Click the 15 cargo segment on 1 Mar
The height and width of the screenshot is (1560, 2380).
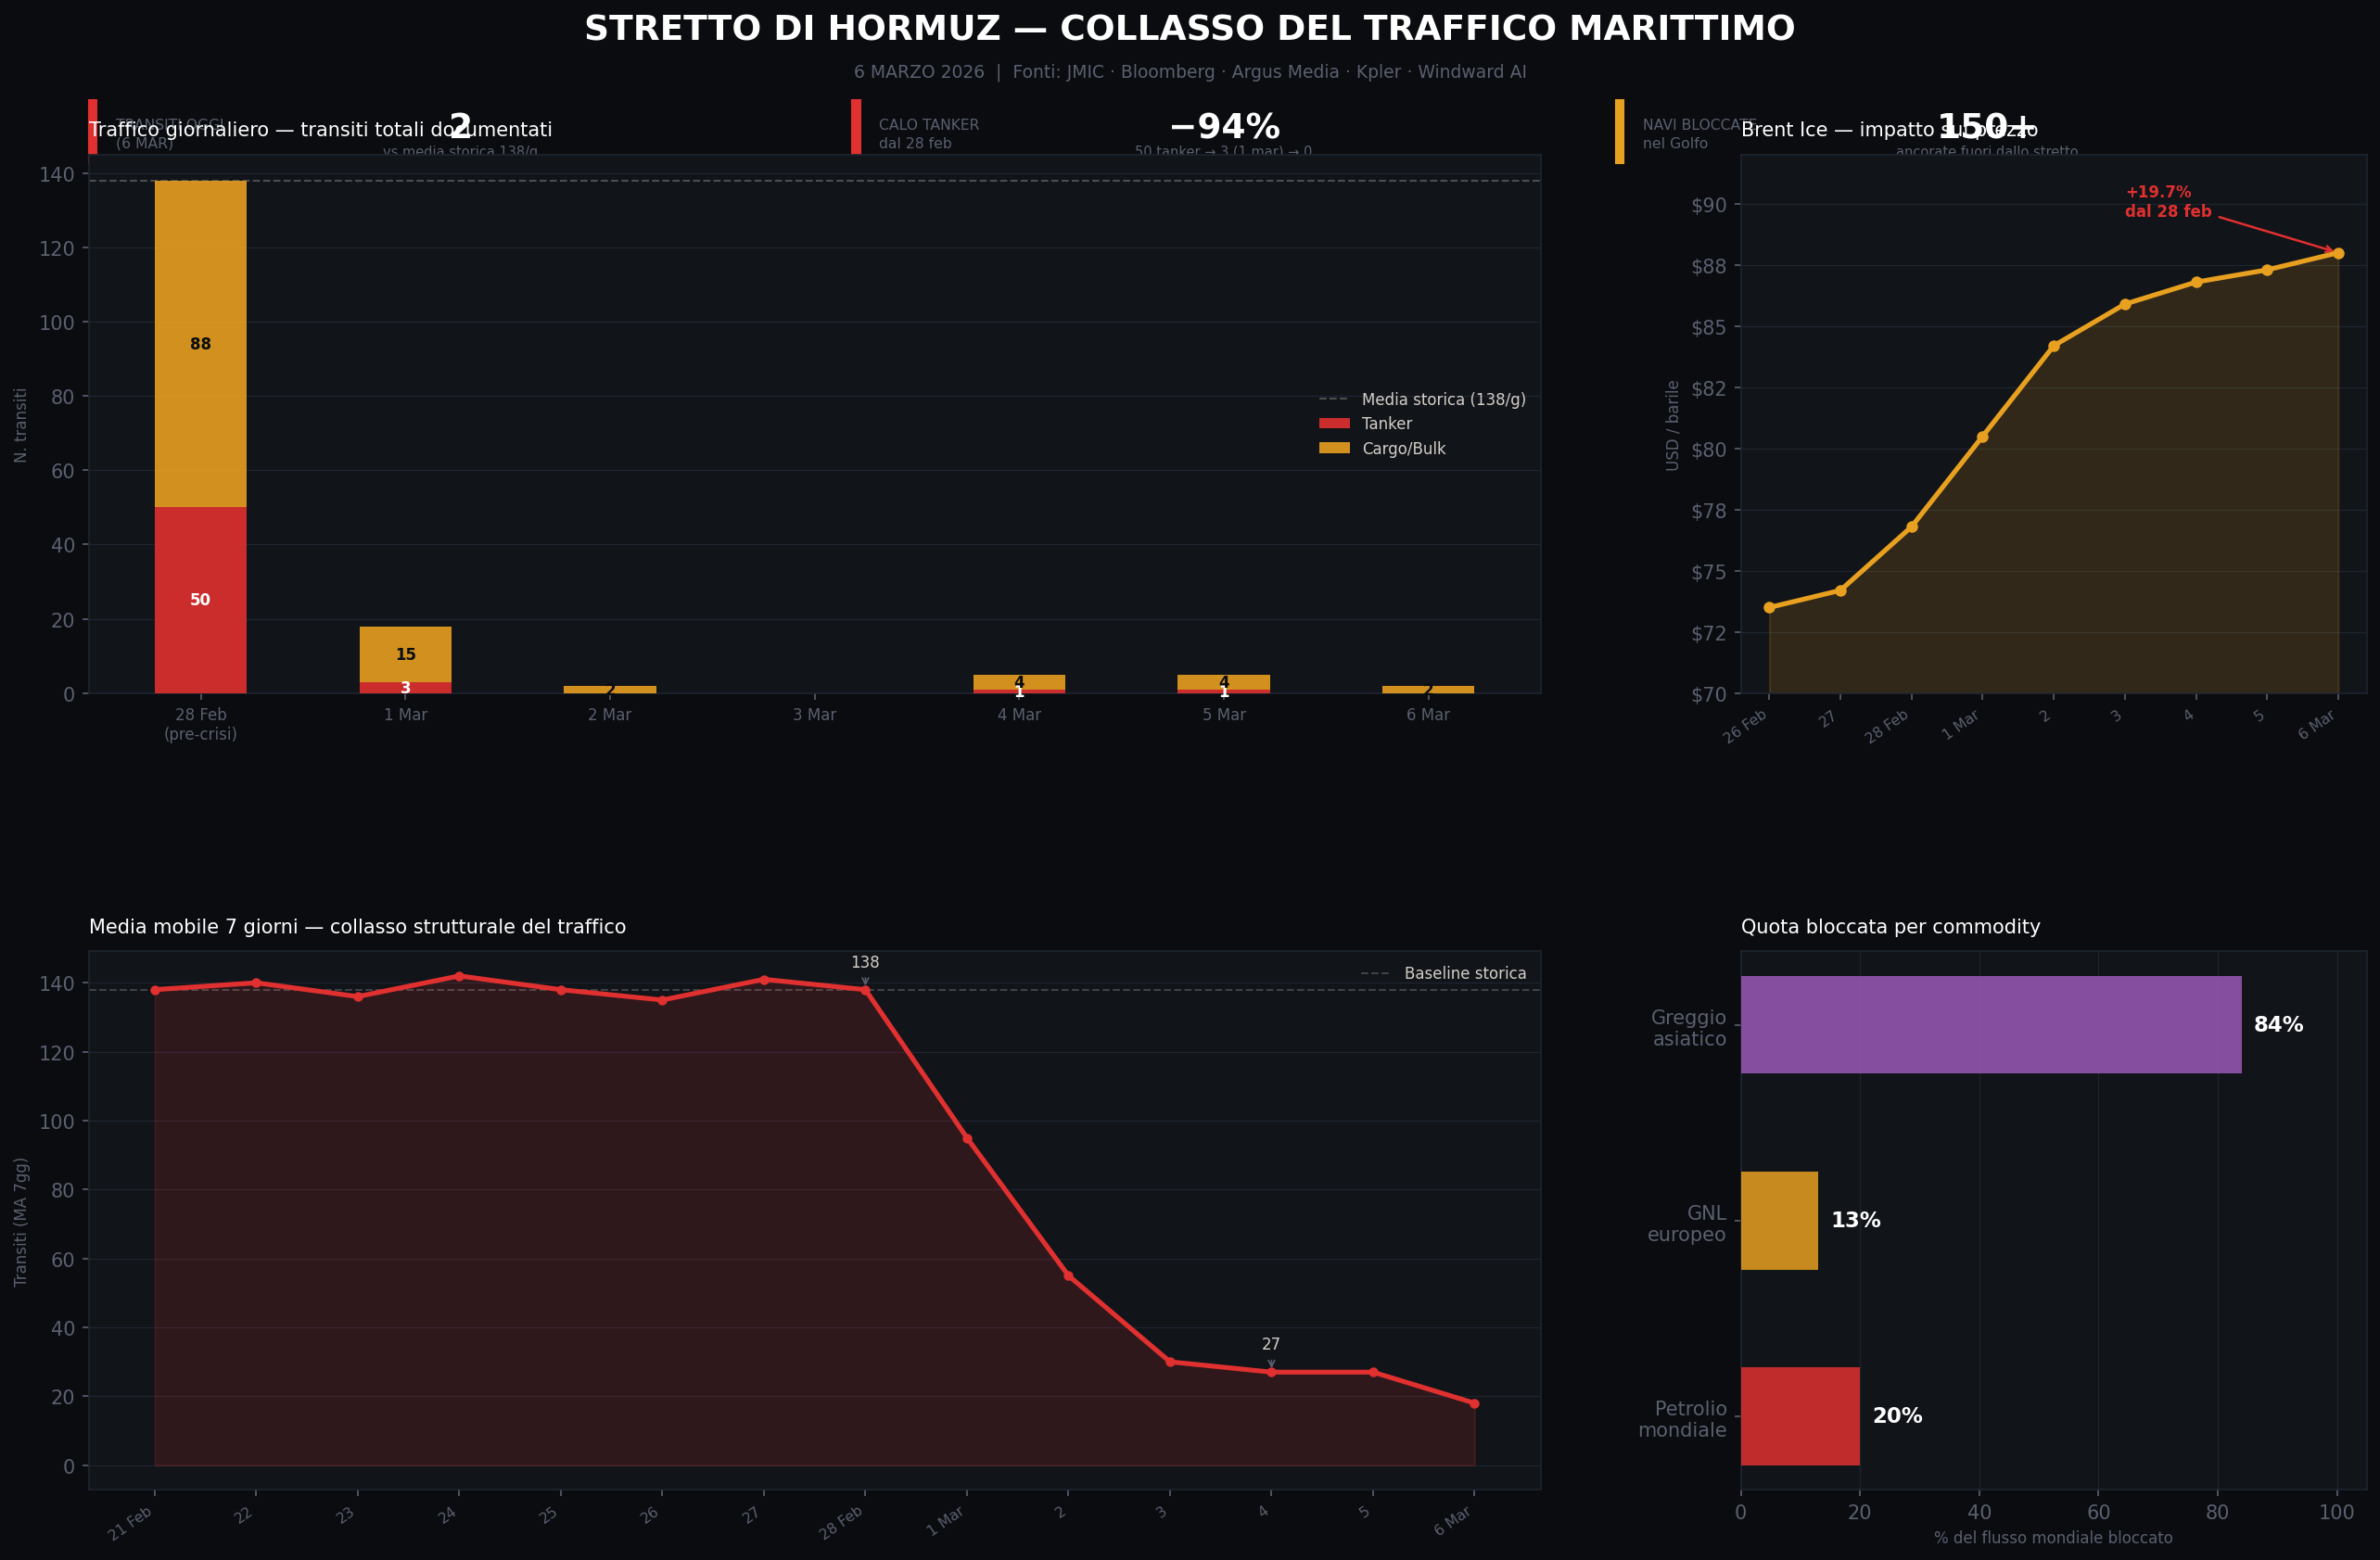click(405, 654)
